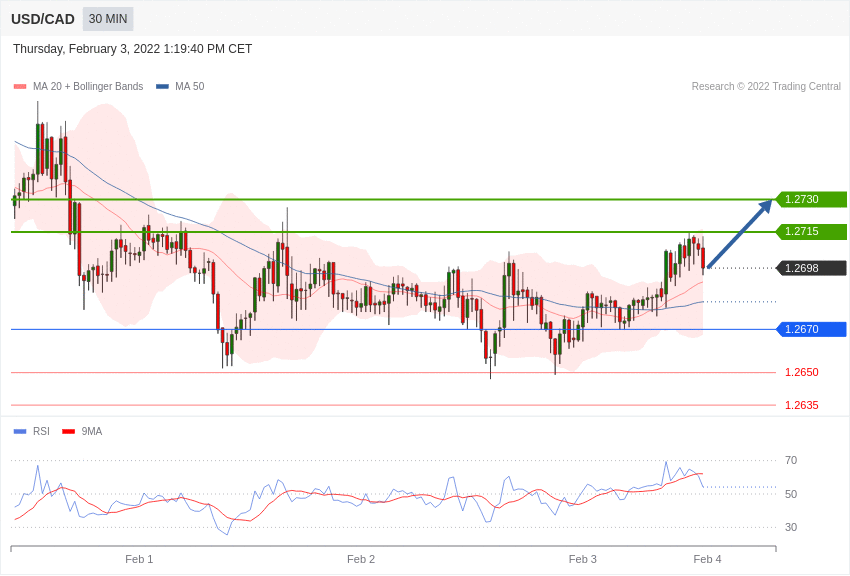Viewport: 850px width, 576px height.
Task: Select the USD/CAD symbol title
Action: (43, 19)
